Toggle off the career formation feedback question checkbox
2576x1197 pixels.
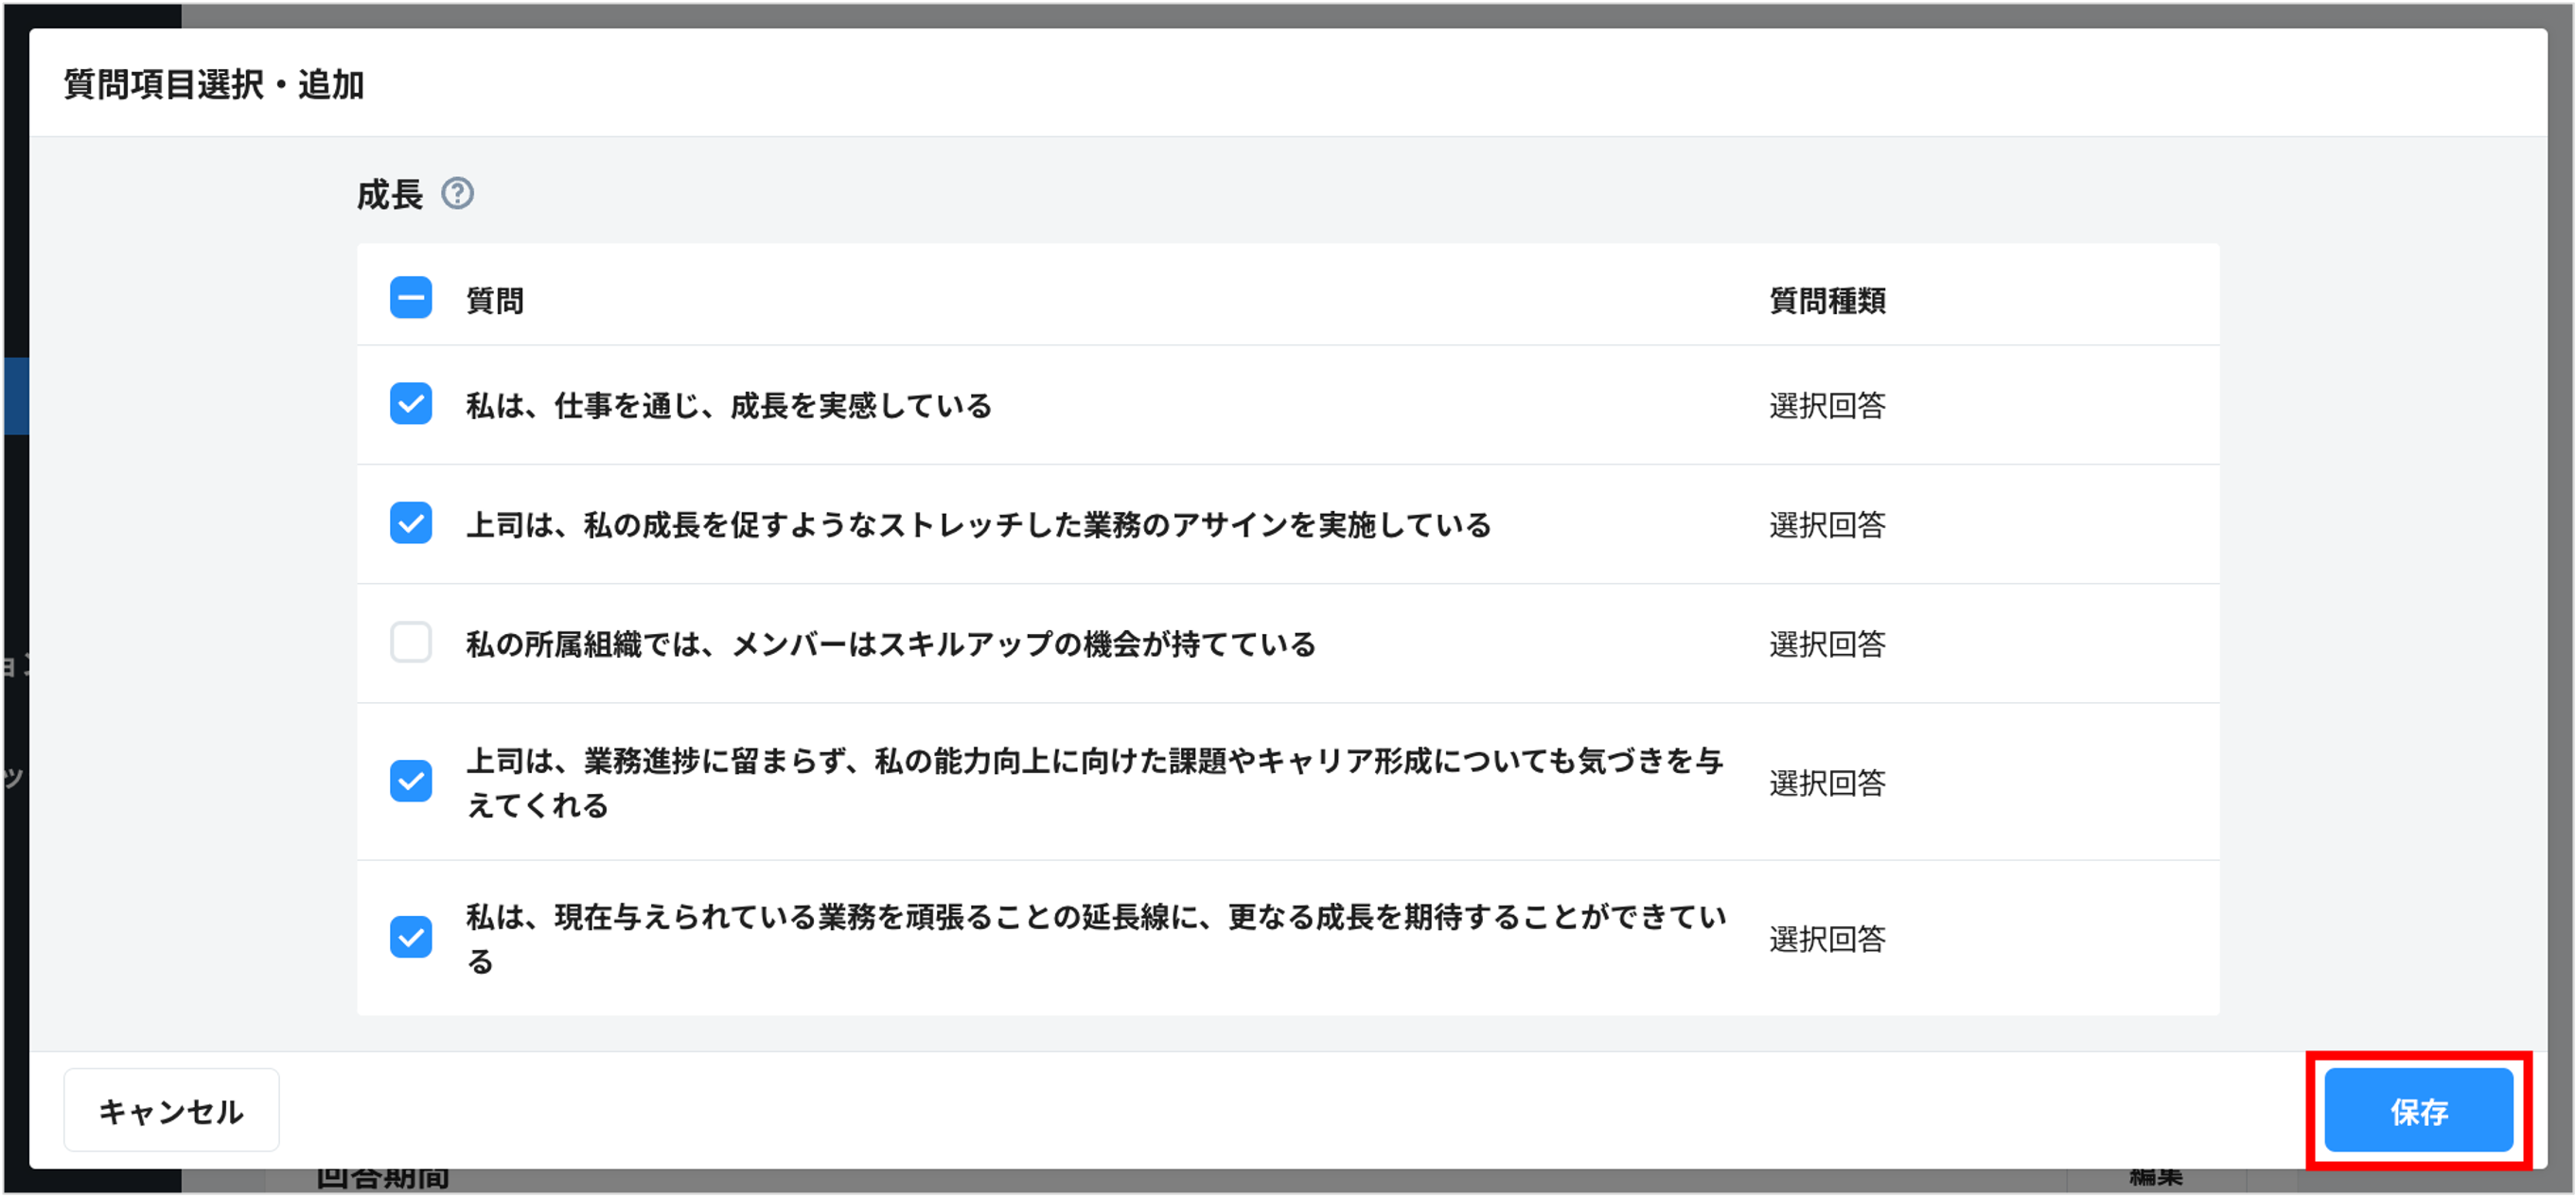tap(411, 783)
